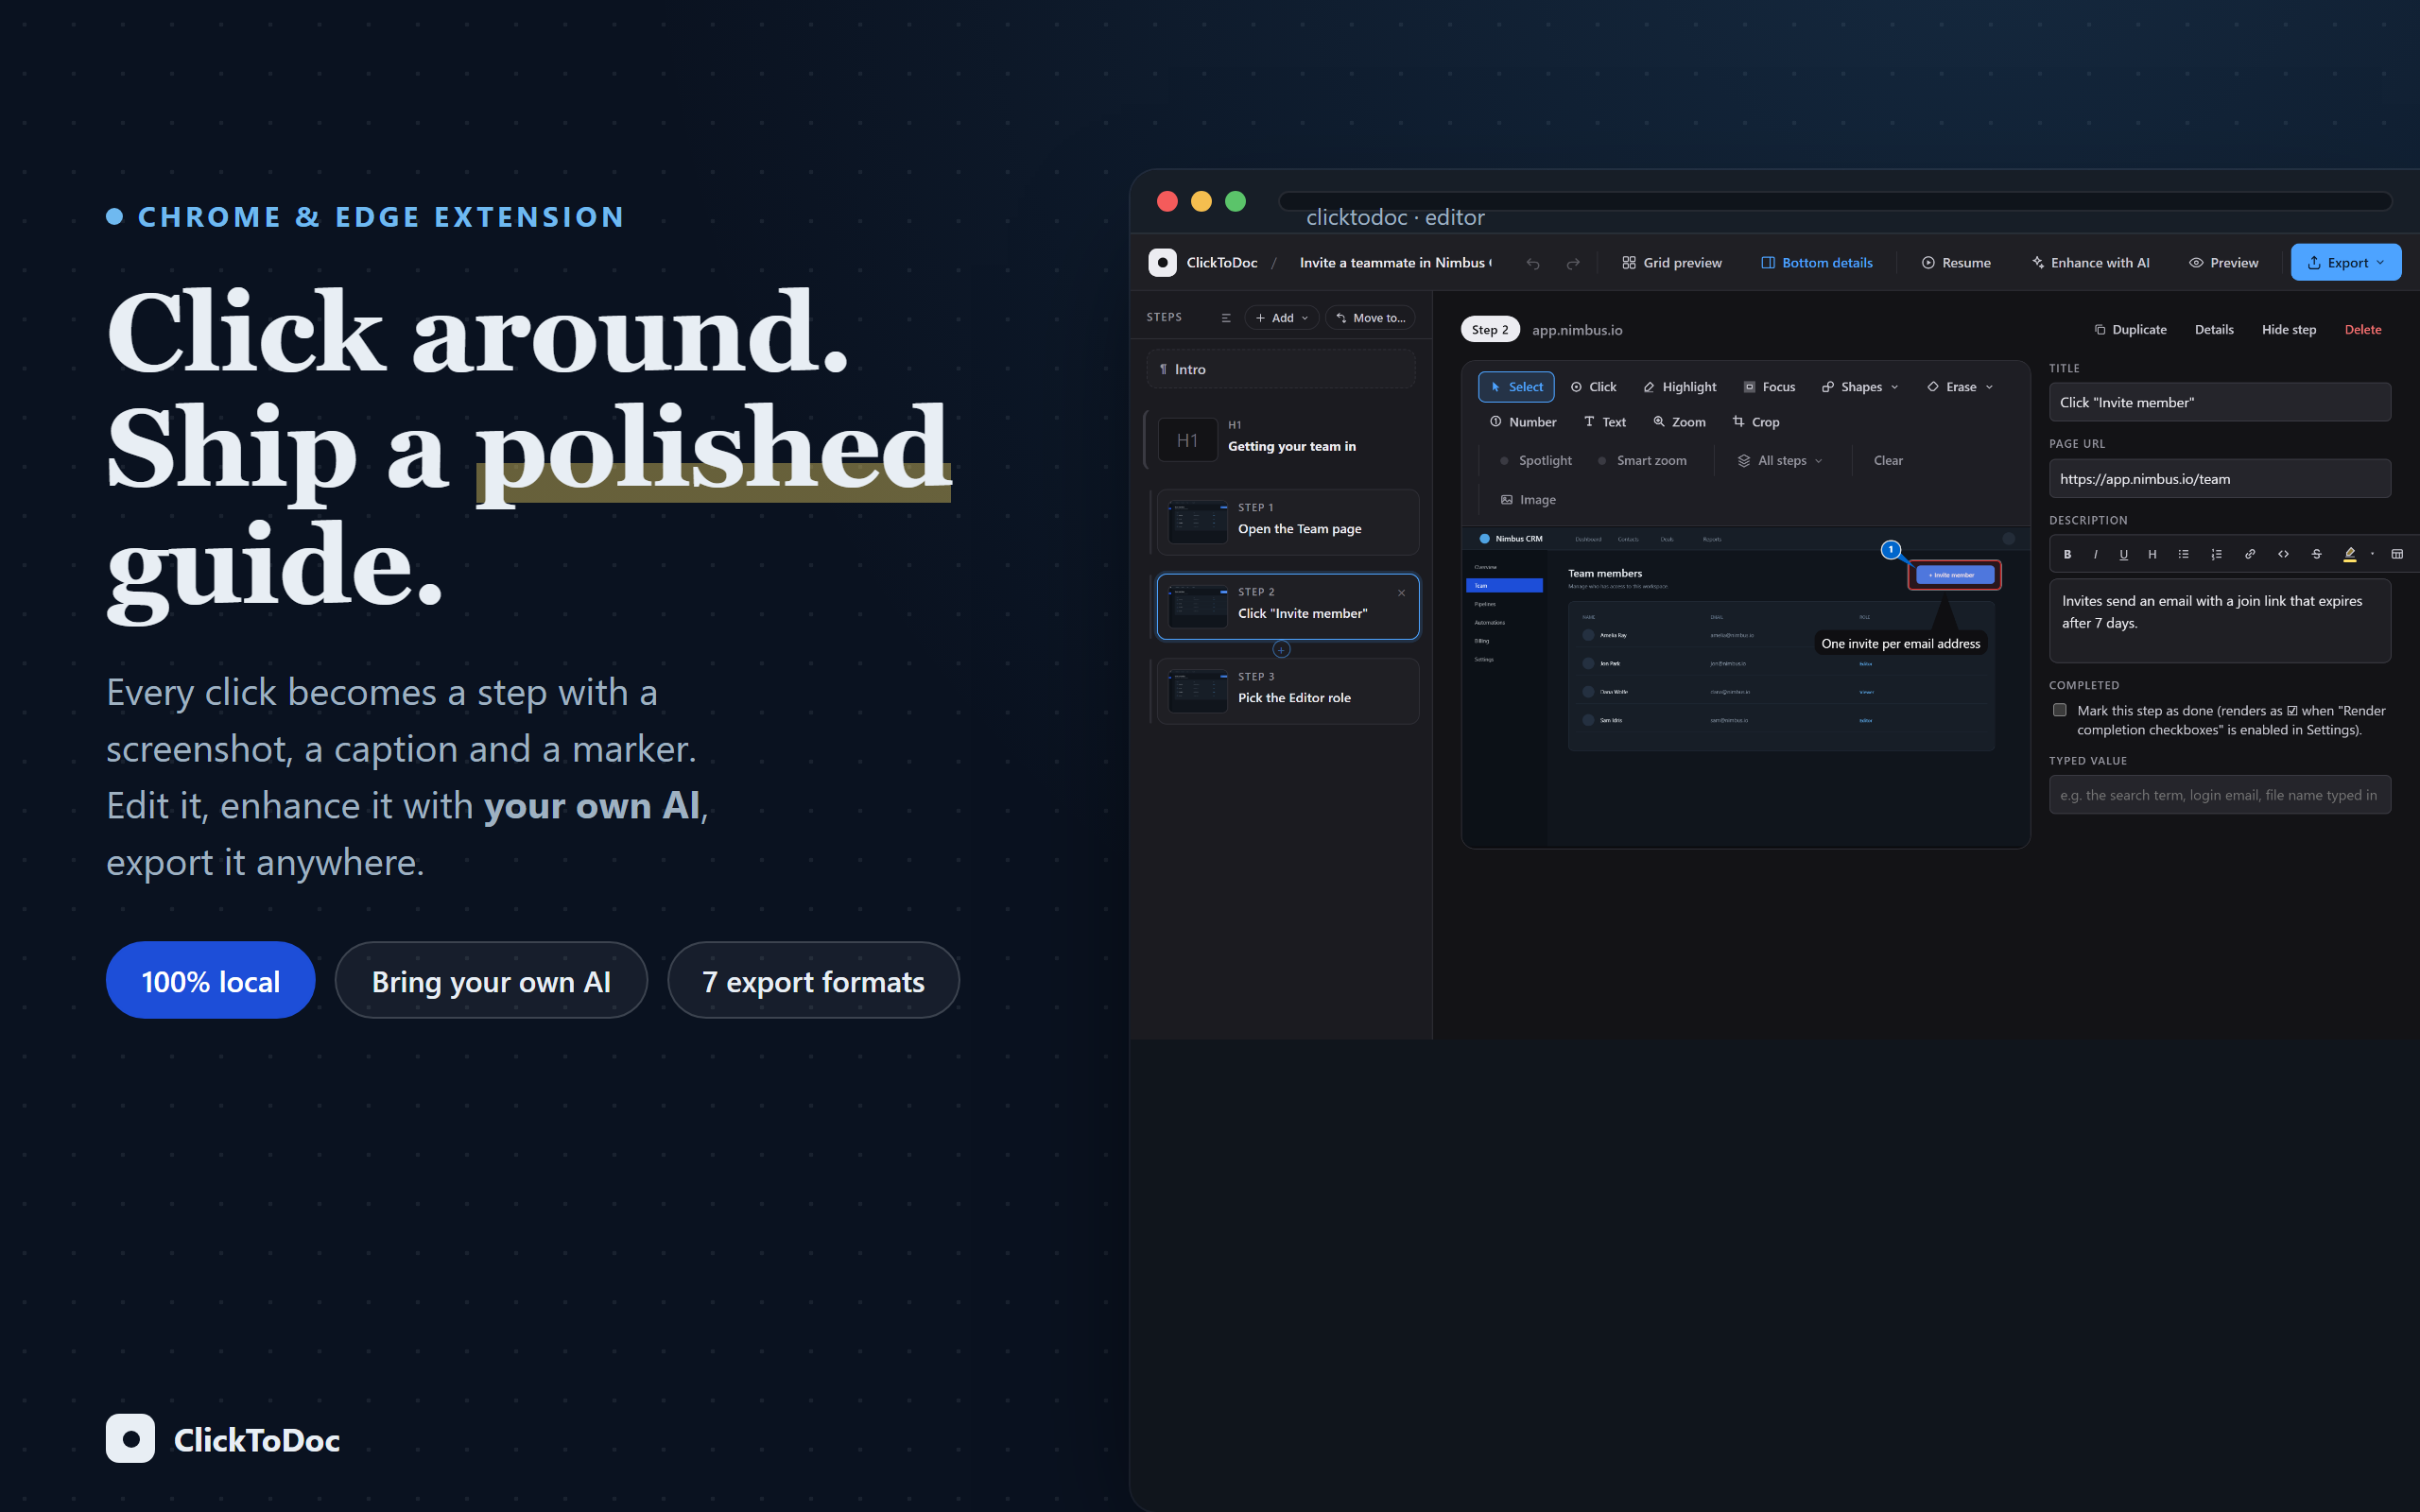Choose the Text annotation tool
Viewport: 2420px width, 1512px height.
[1605, 422]
